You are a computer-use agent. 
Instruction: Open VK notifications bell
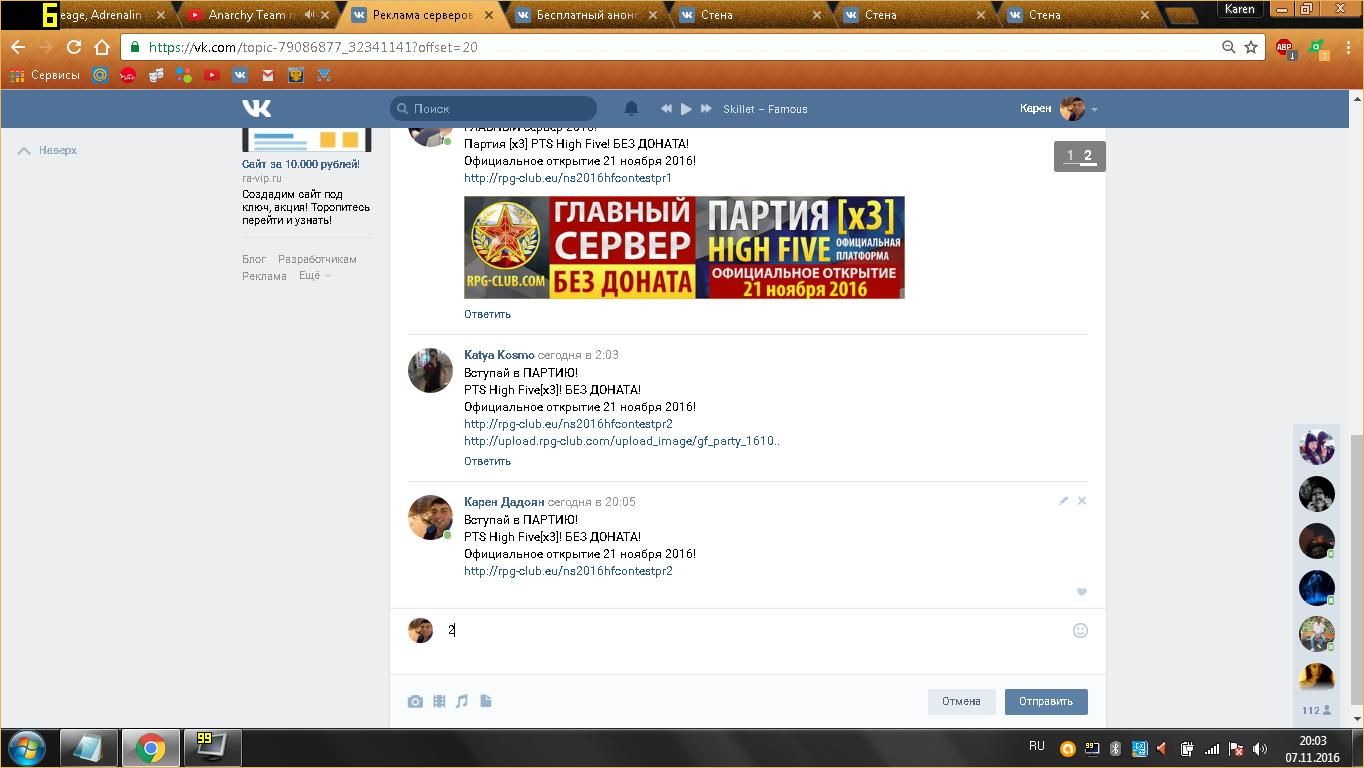pos(631,108)
